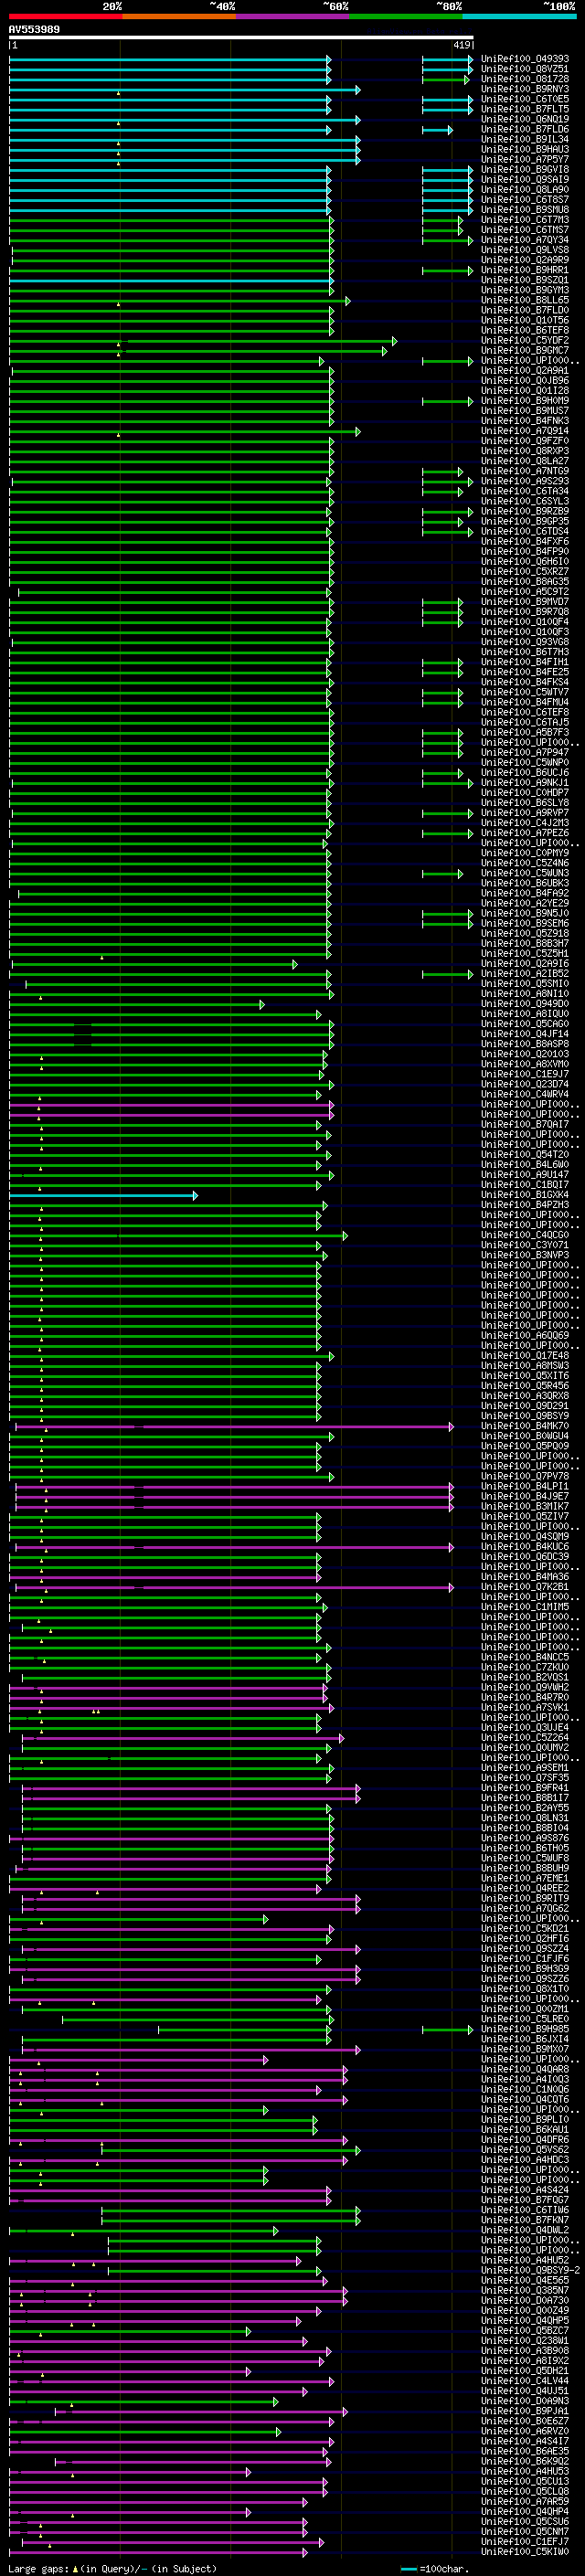
Task: Click hit label UniRef100_A7Q914
Action: click(x=525, y=430)
